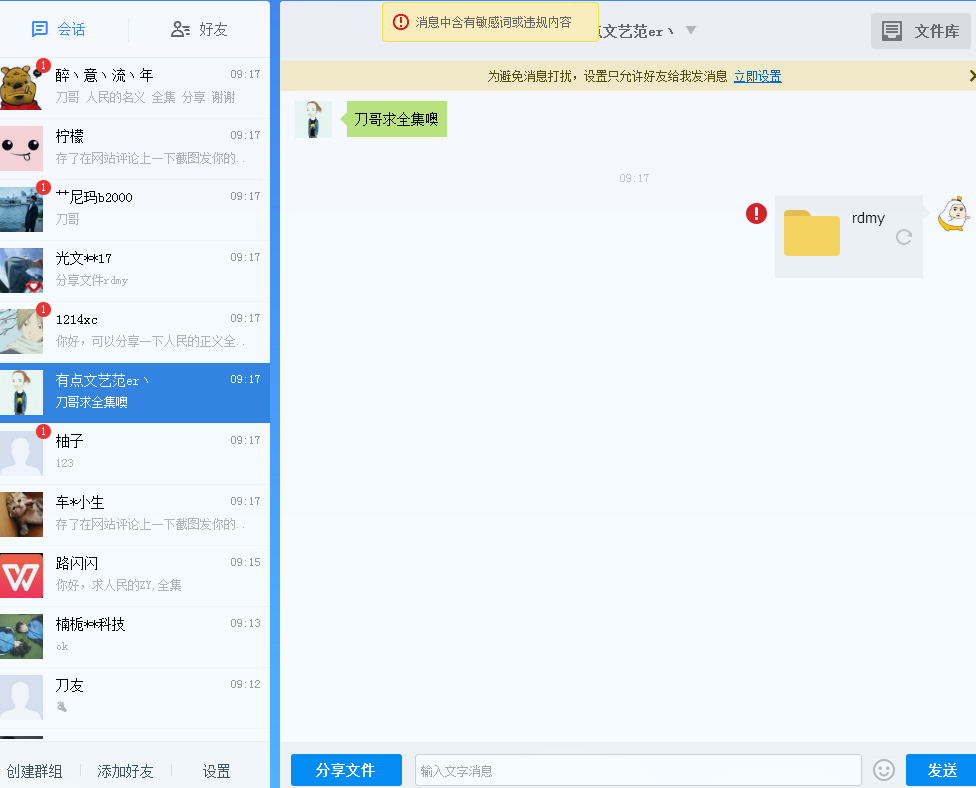Close the yellow notification banner
Screen dimensions: 976x788
[x=971, y=76]
